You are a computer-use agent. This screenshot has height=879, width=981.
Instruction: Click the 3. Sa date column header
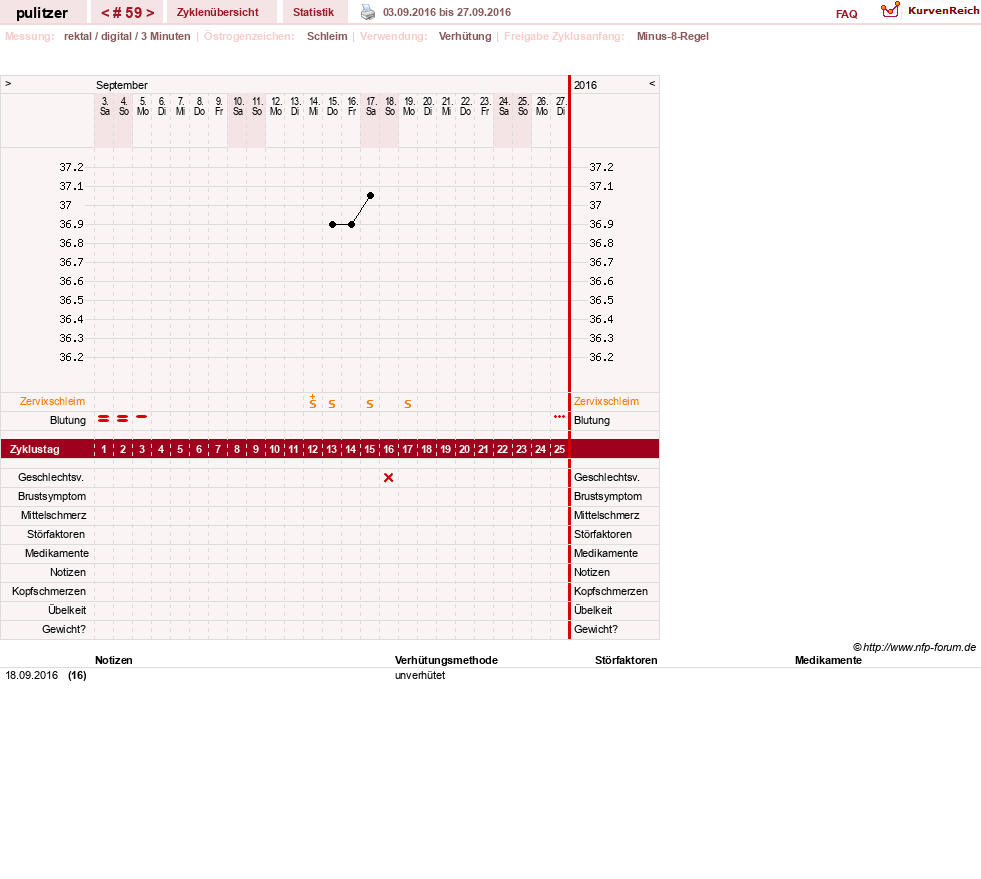coord(104,106)
